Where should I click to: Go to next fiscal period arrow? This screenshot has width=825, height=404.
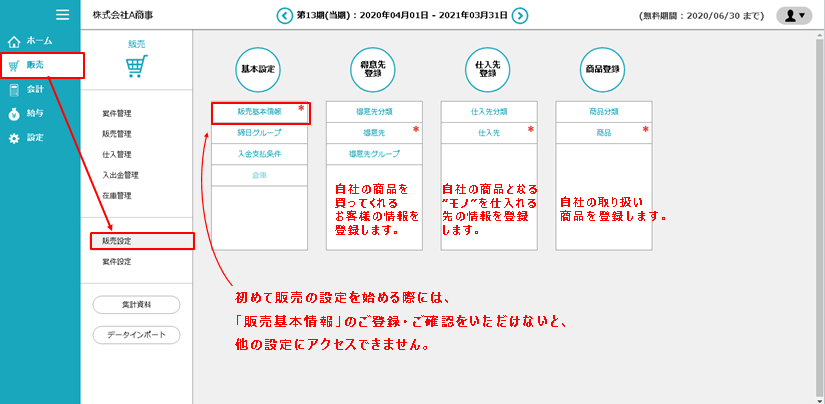click(x=520, y=16)
